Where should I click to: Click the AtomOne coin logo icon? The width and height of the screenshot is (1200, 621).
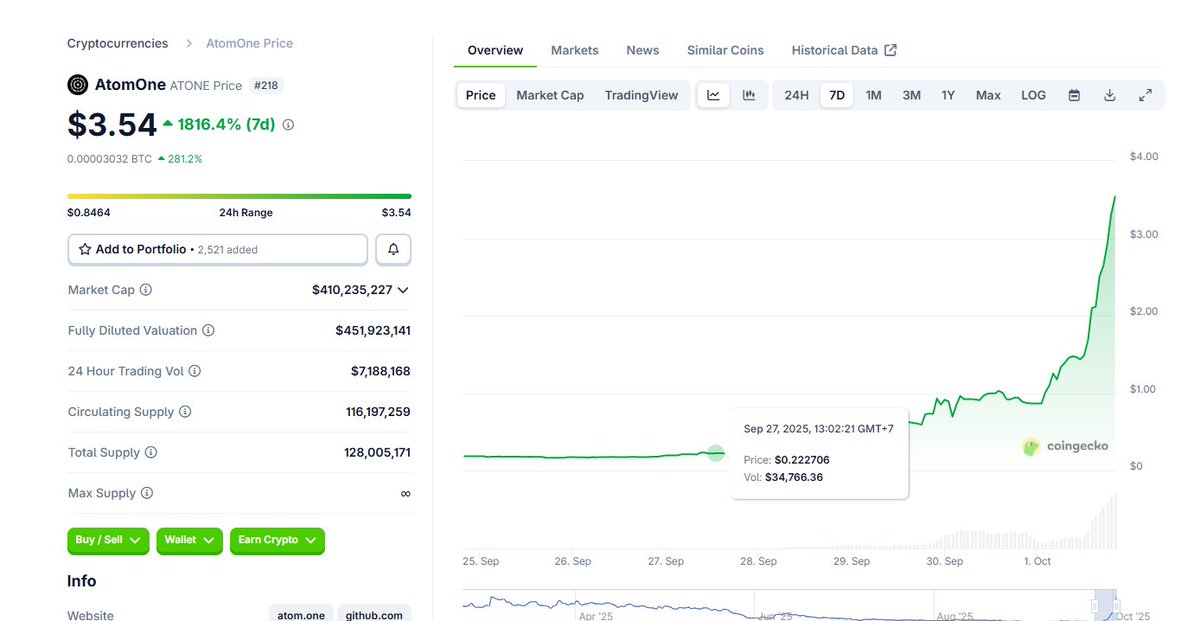78,85
